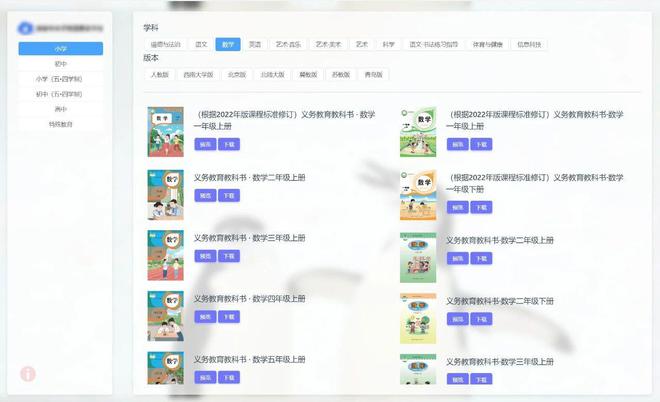Image resolution: width=660 pixels, height=402 pixels.
Task: Select the 信息科技 subject
Action: pos(529,44)
